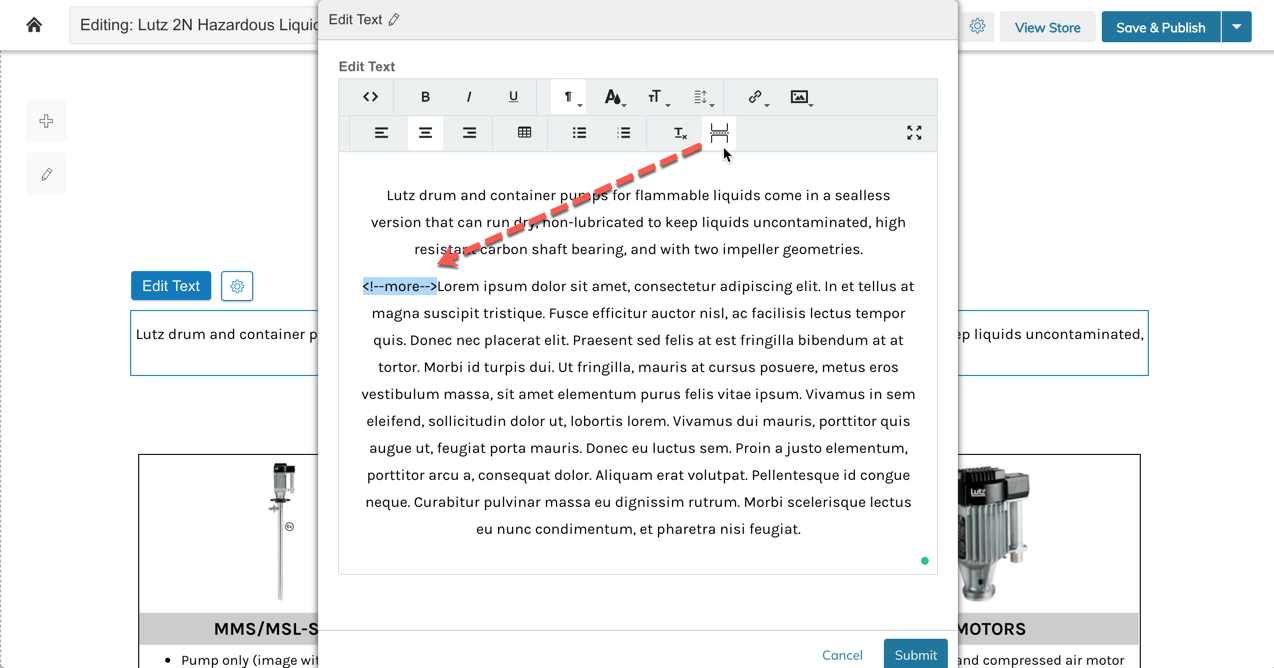Click the MMS/MSL-S heading on the page
This screenshot has width=1274, height=668.
pos(266,629)
